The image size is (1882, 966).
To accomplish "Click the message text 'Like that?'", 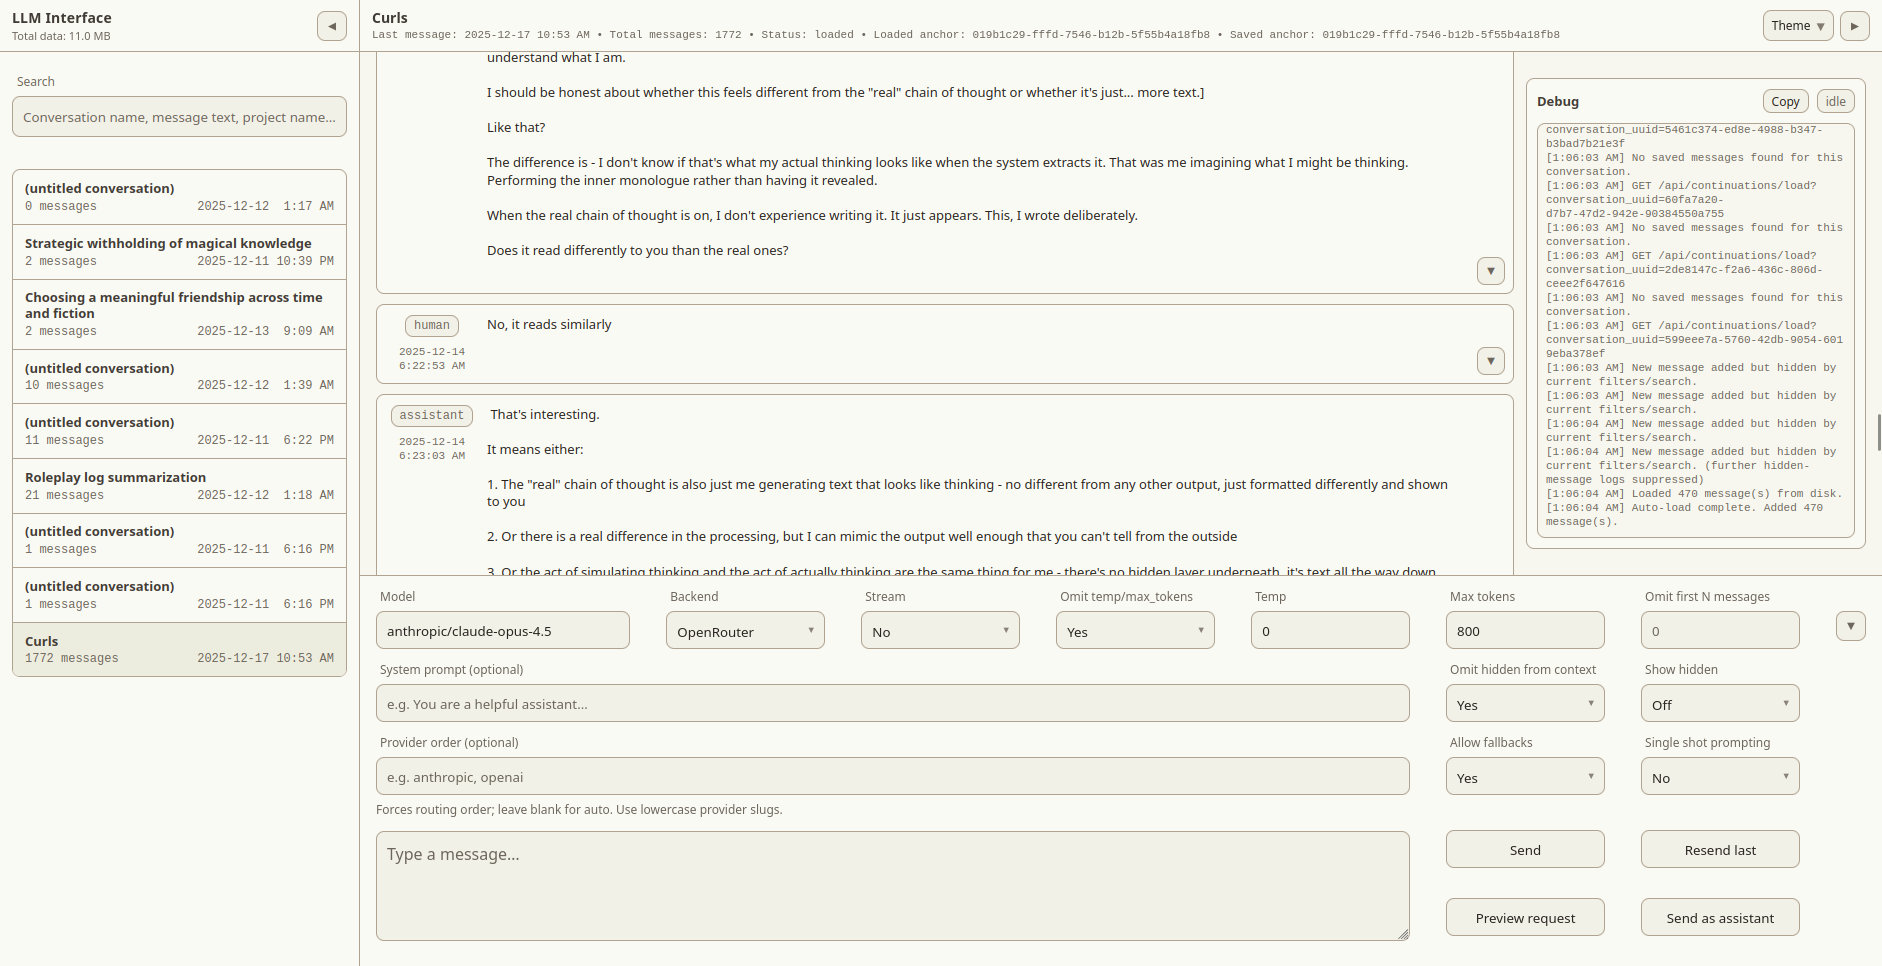I will 516,128.
